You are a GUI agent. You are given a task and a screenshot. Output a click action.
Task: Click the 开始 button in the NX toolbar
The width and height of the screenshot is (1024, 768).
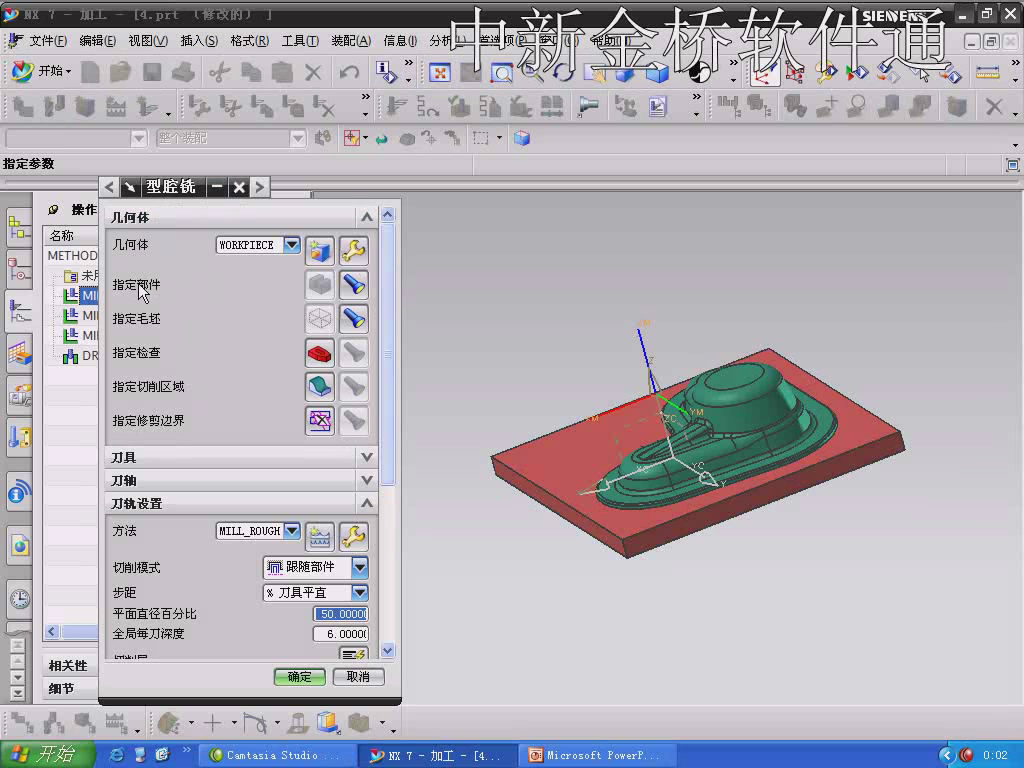tap(42, 71)
